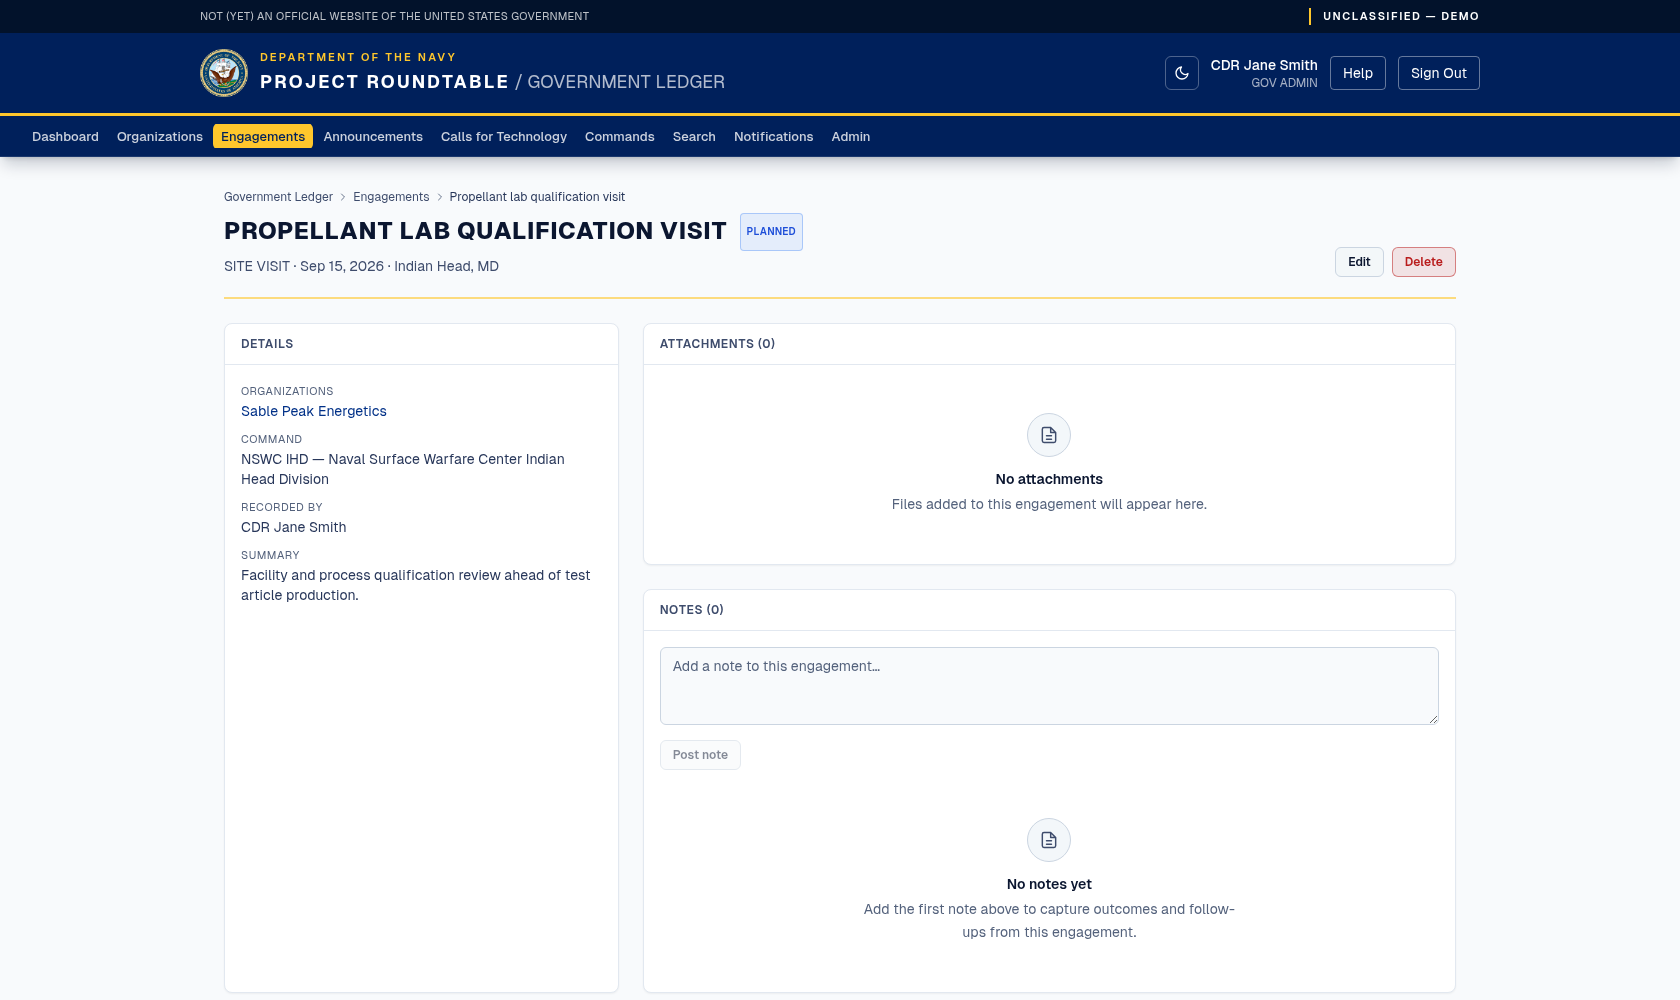This screenshot has width=1680, height=1000.
Task: Toggle dark mode moon icon
Action: click(1182, 73)
